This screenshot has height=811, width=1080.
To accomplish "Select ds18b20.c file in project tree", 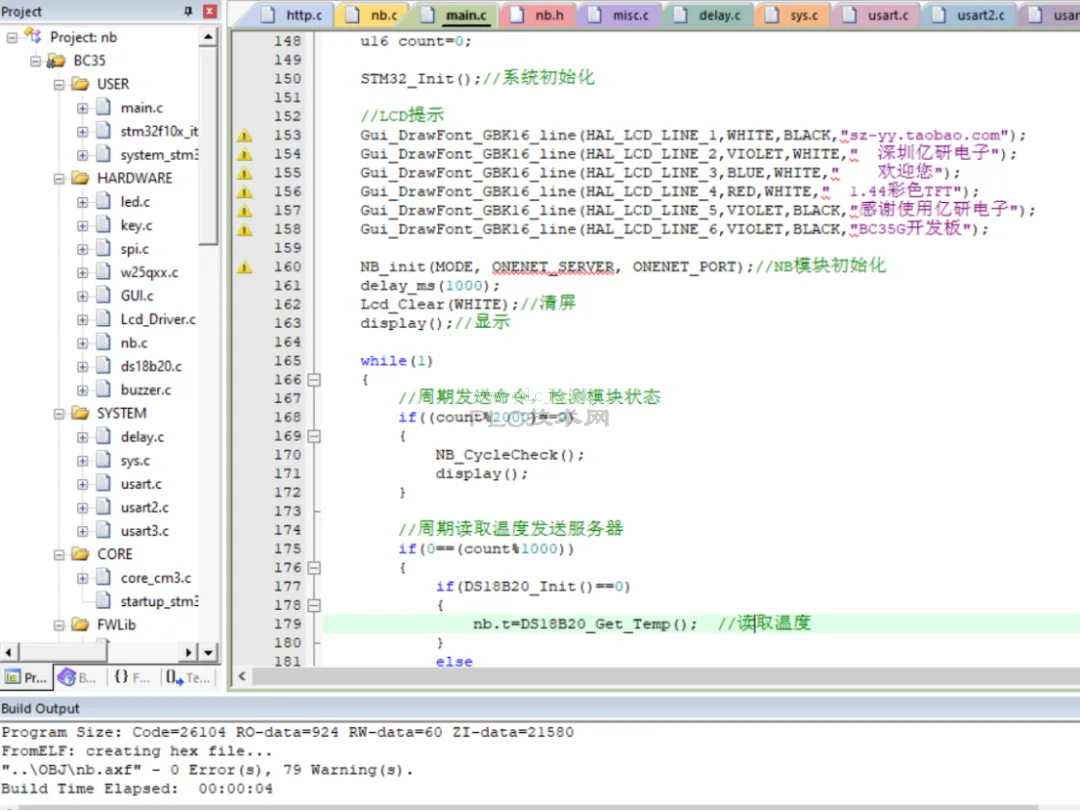I will (151, 366).
